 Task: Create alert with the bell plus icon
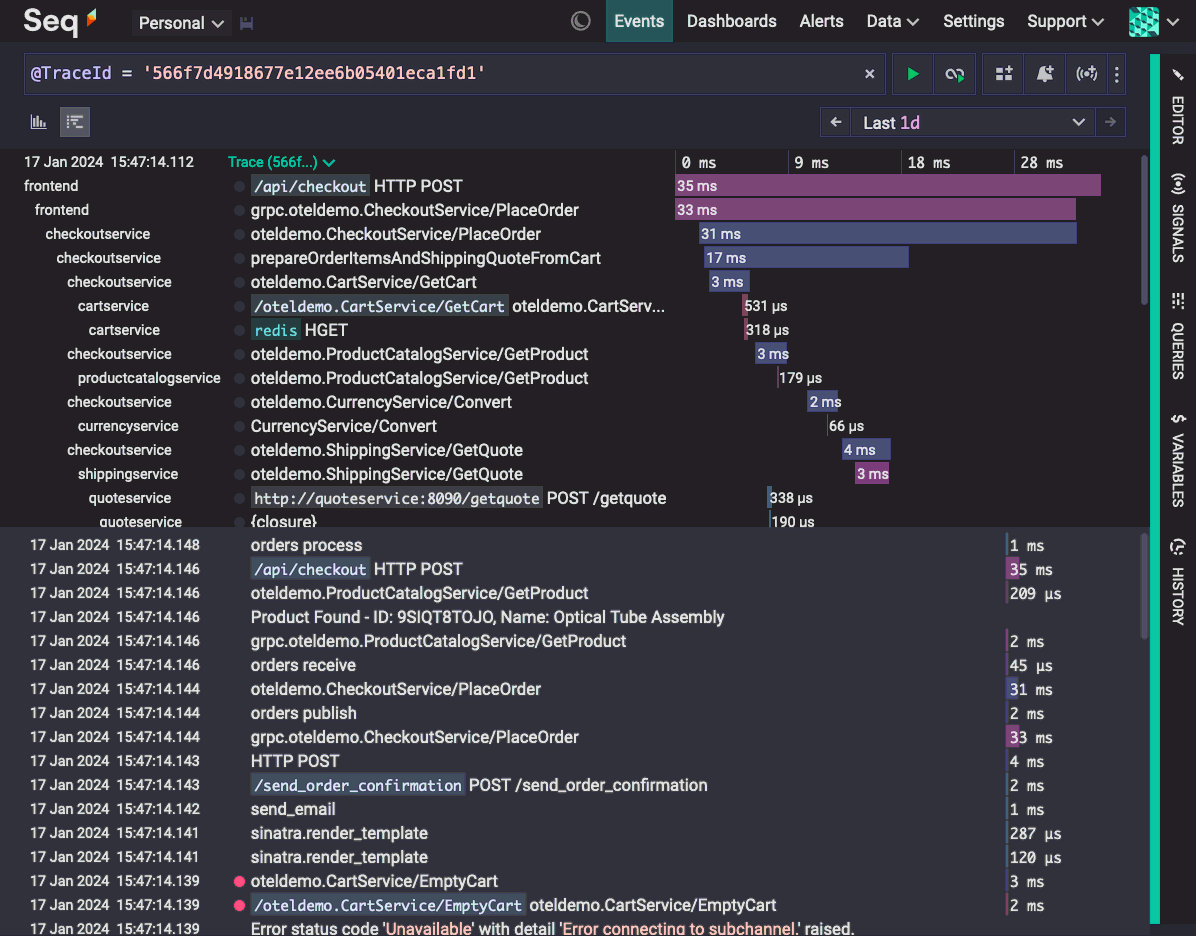pyautogui.click(x=1045, y=74)
